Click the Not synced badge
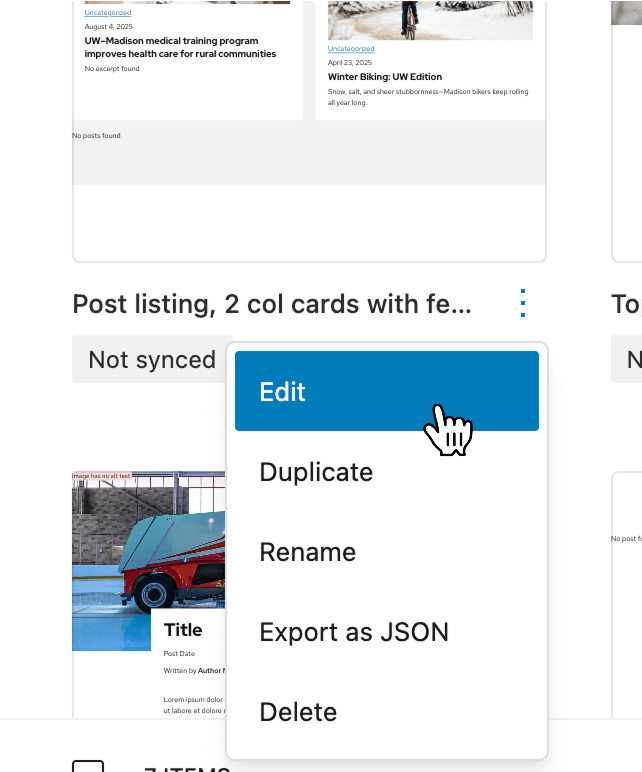Screen dimensions: 642x772 (152, 359)
